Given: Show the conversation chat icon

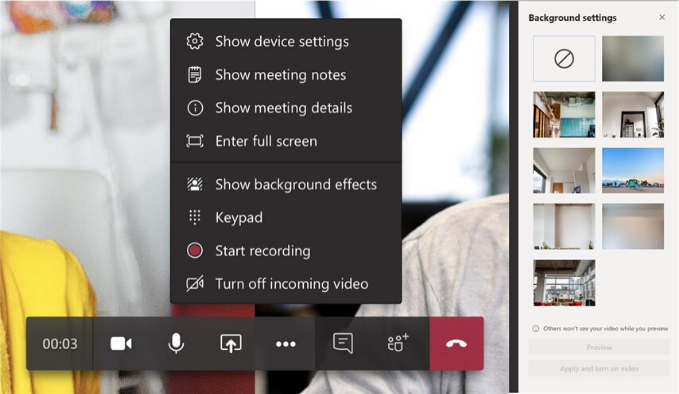Looking at the screenshot, I should [x=343, y=344].
